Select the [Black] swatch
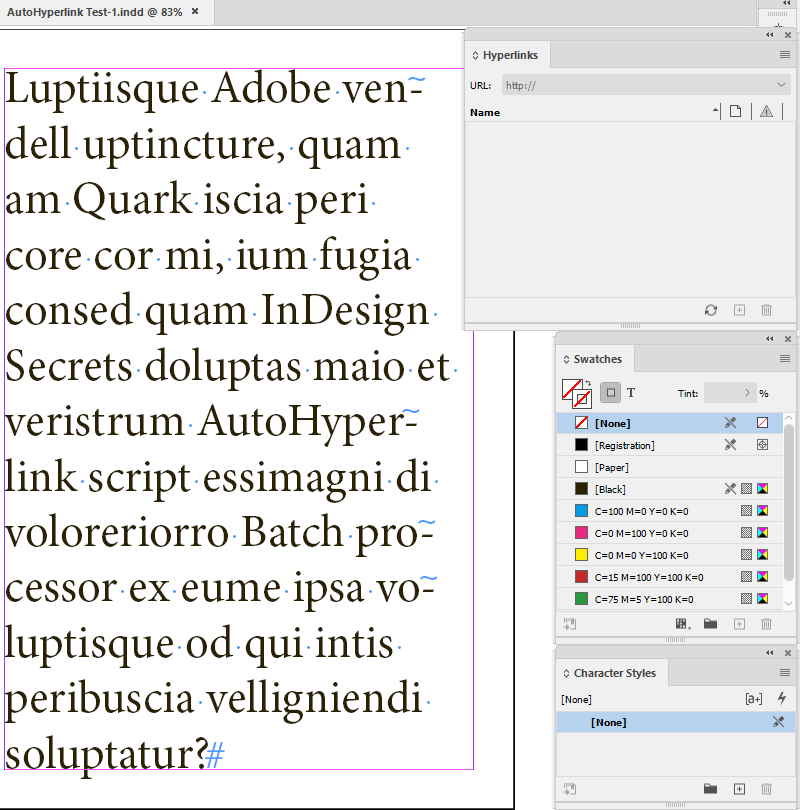Image resolution: width=800 pixels, height=810 pixels. (x=670, y=489)
